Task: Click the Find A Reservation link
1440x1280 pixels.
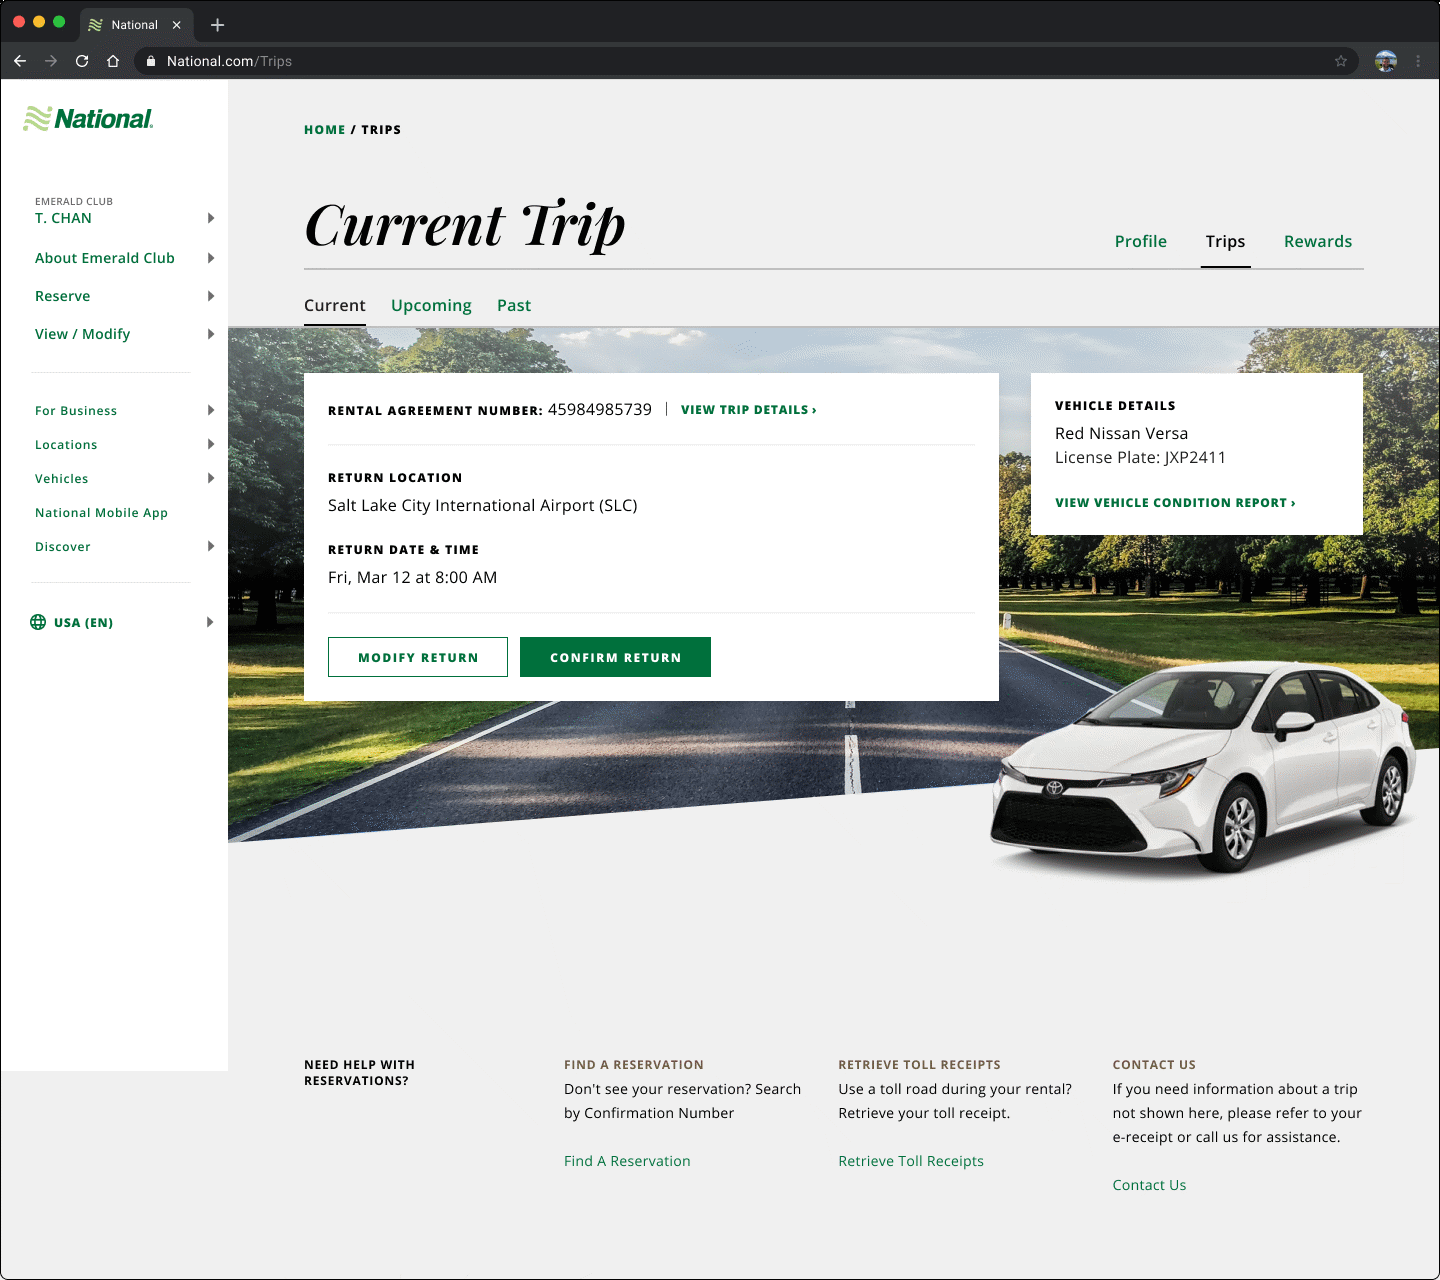Action: coord(627,1161)
